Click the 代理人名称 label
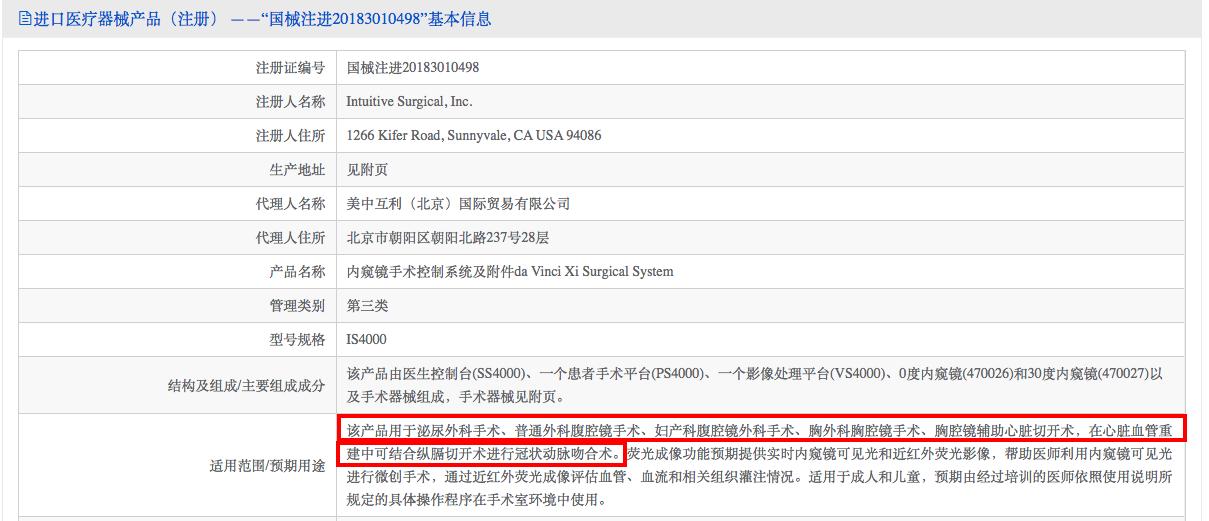The image size is (1209, 521). click(x=290, y=204)
